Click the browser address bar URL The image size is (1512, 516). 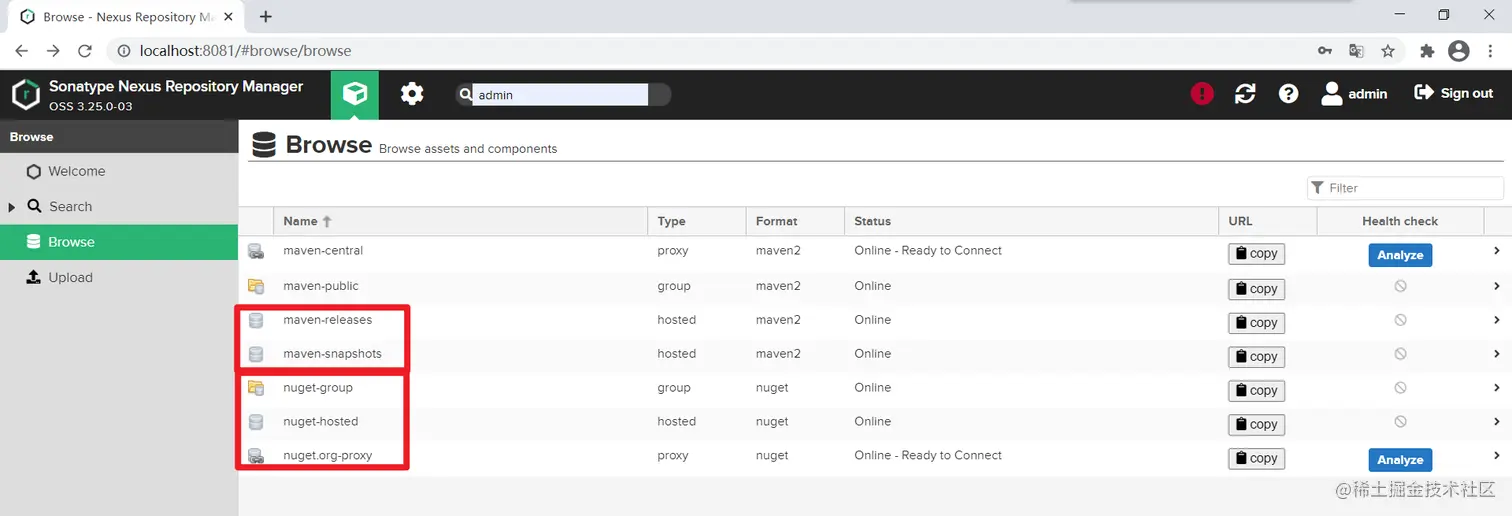[x=245, y=50]
